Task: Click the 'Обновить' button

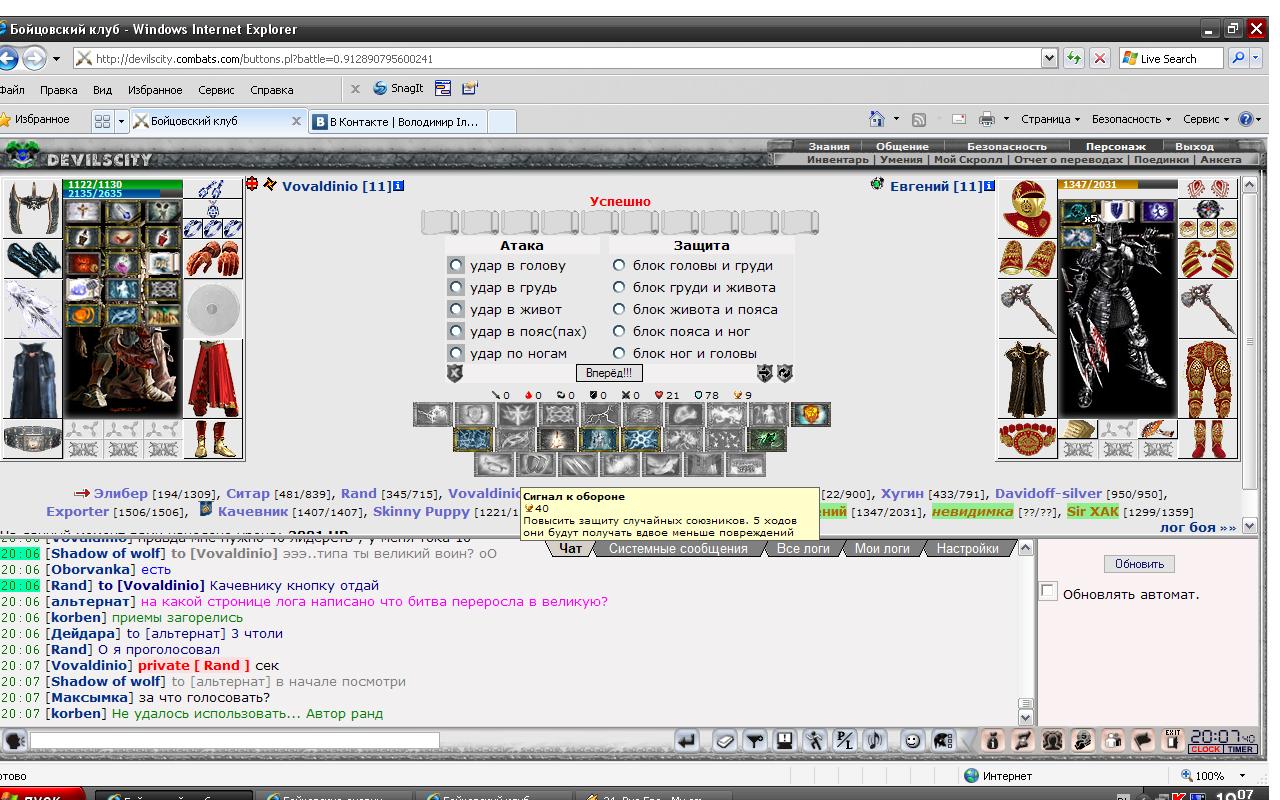Action: point(1139,564)
